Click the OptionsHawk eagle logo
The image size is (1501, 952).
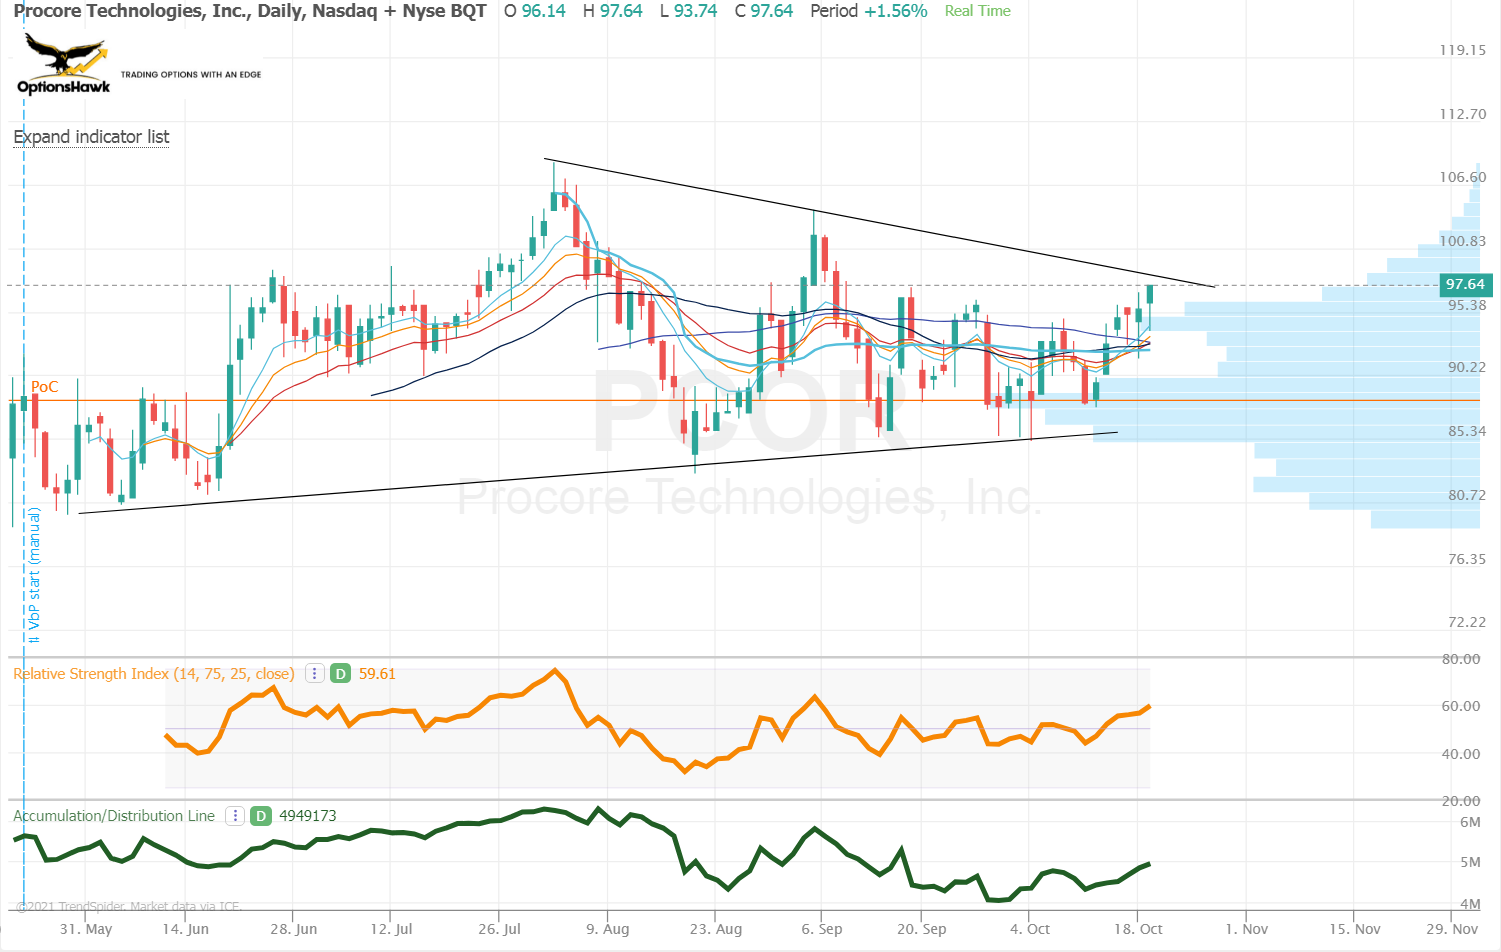[x=64, y=64]
